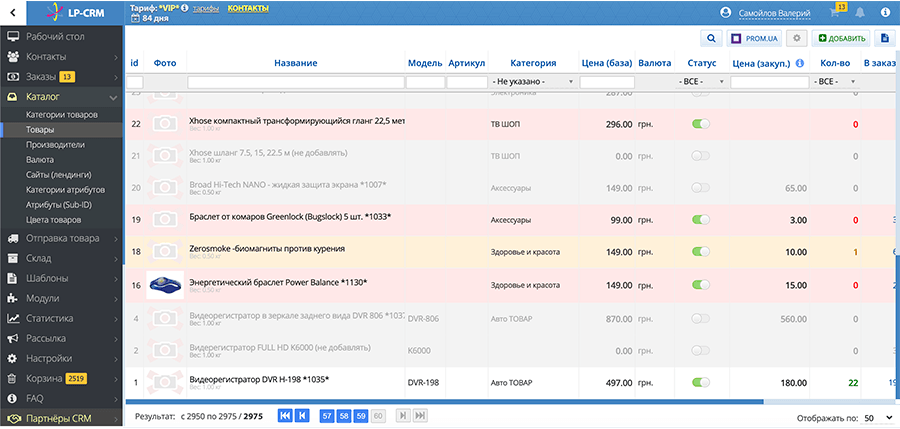Viewport: 900px width, 429px height.
Task: Open Сайты (лендинги) submenu item
Action: [59, 175]
